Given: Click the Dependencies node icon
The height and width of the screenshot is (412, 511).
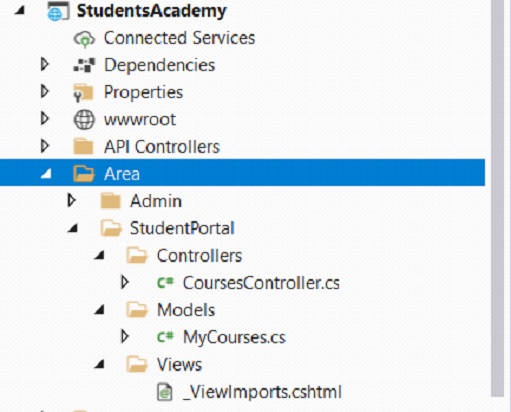Looking at the screenshot, I should click(84, 65).
